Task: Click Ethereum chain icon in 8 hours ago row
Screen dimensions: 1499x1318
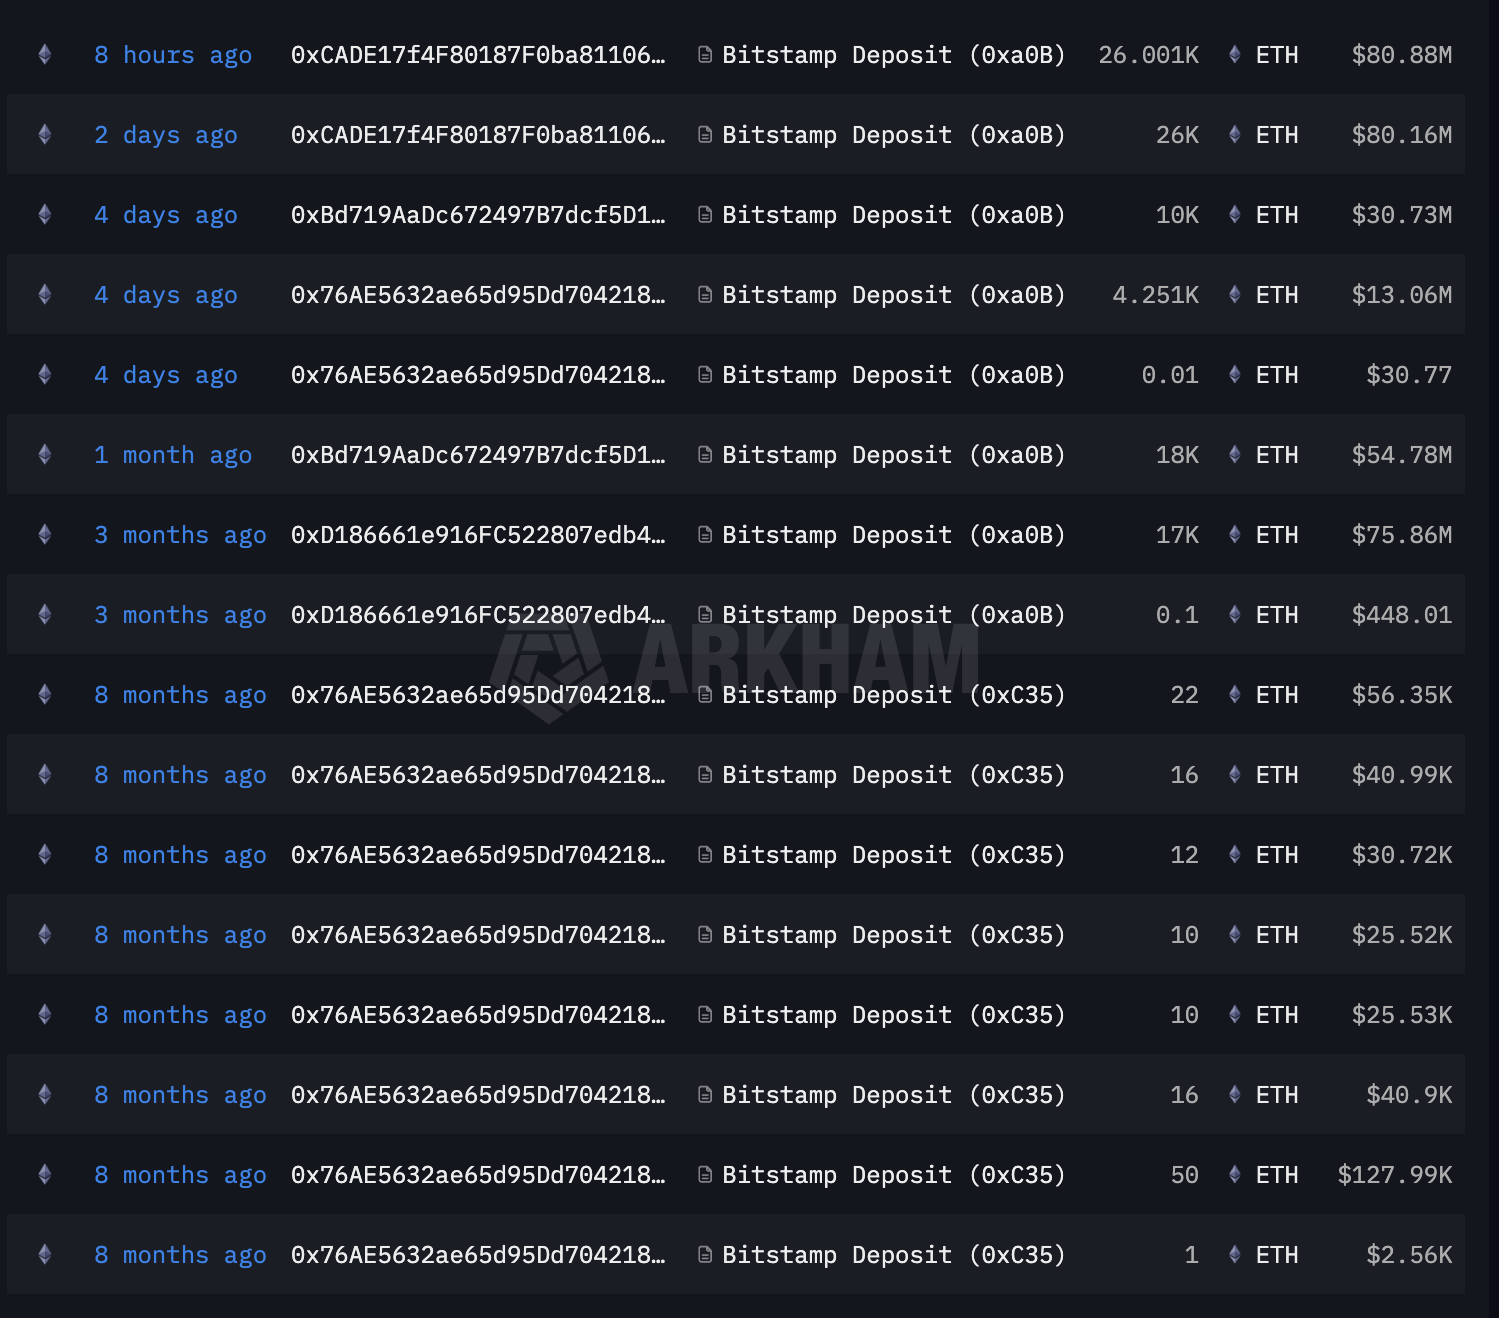Action: point(45,54)
